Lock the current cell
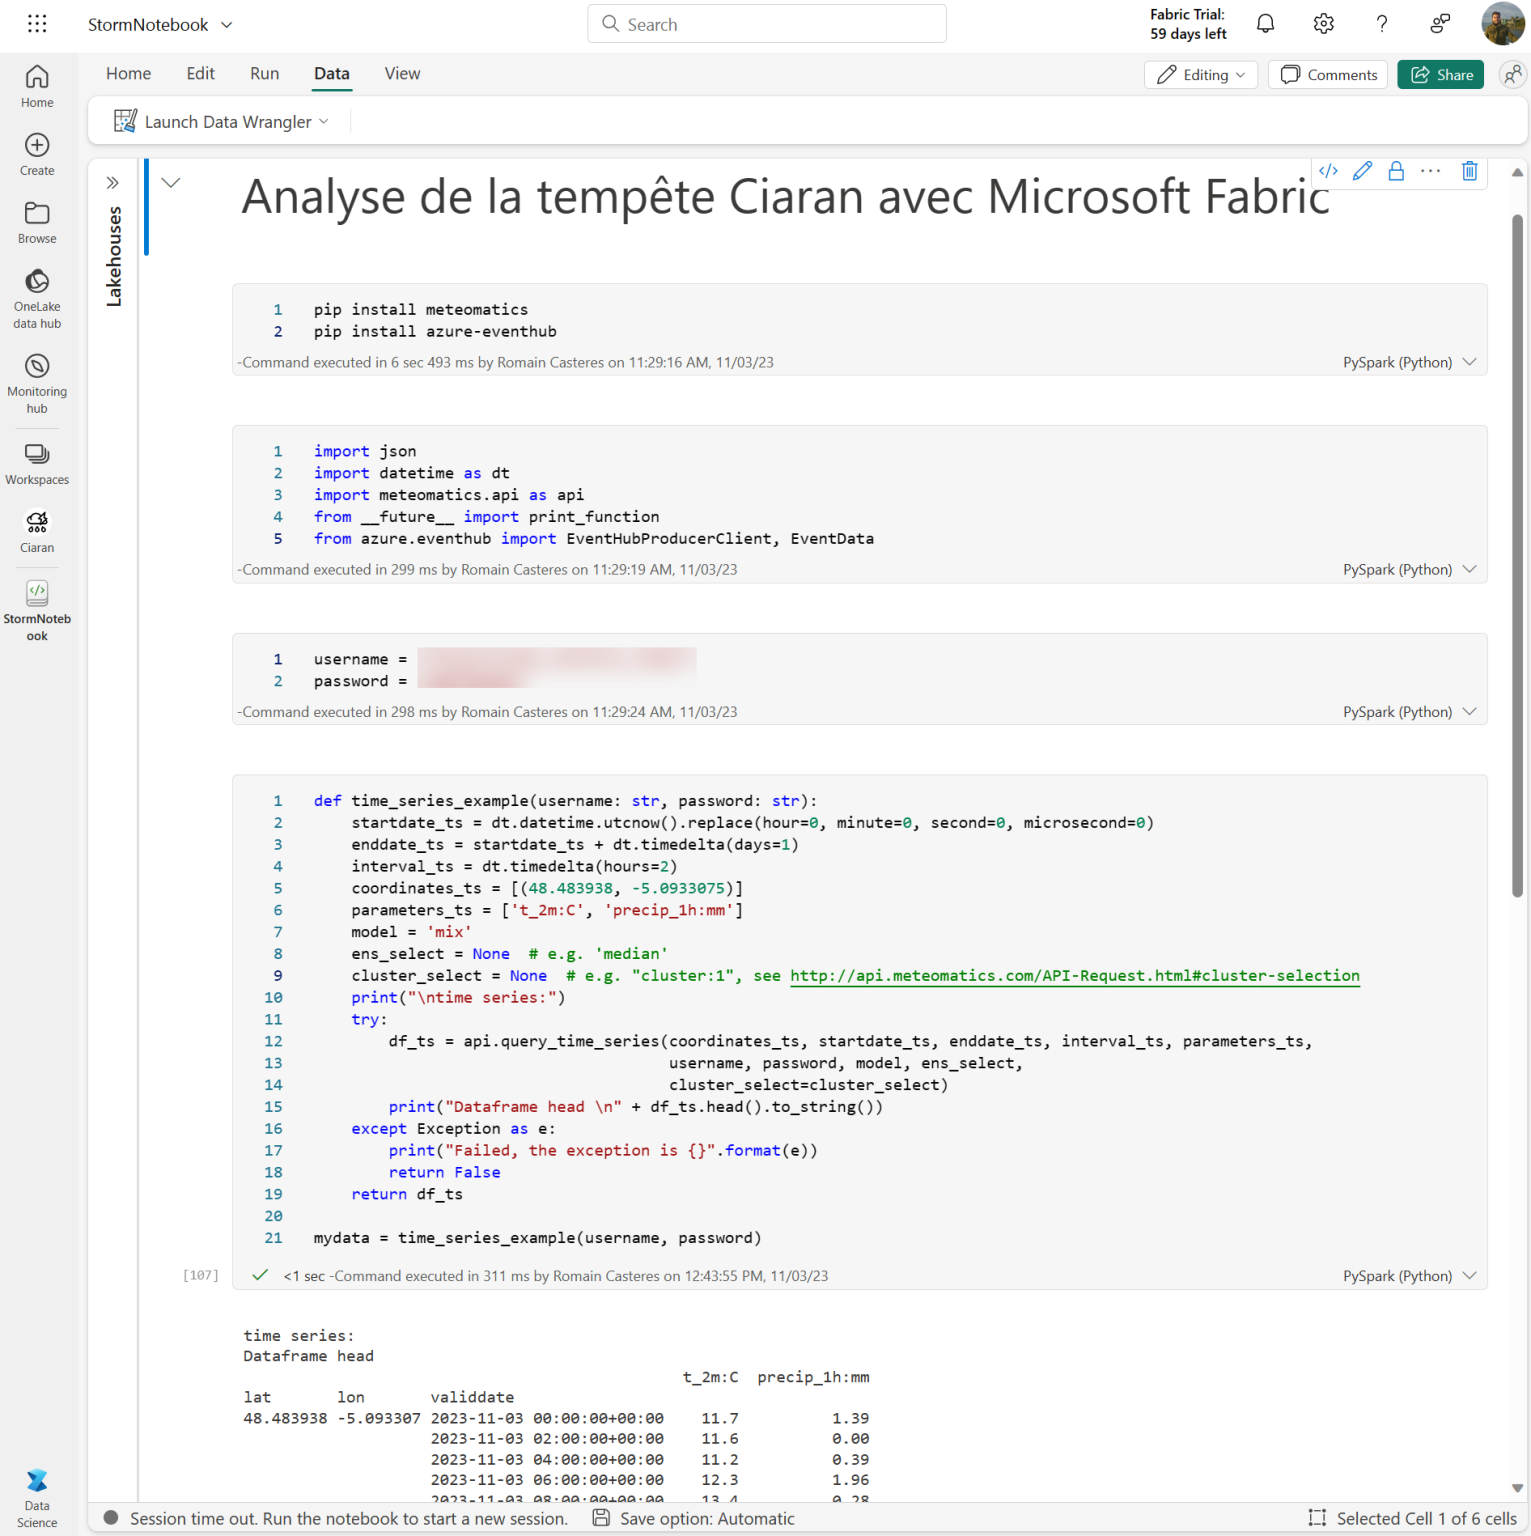1531x1536 pixels. [x=1396, y=171]
